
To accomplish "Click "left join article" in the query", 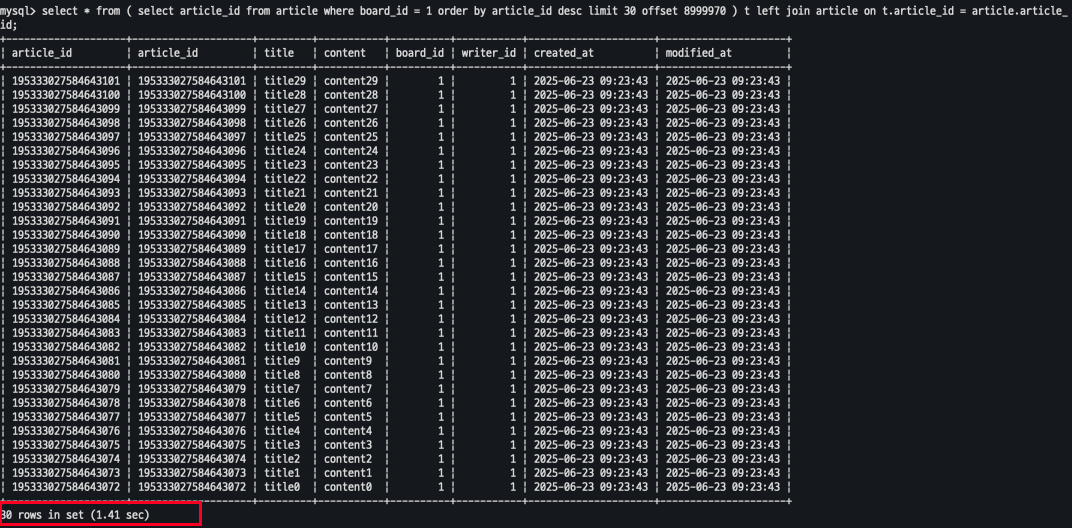I will point(813,12).
